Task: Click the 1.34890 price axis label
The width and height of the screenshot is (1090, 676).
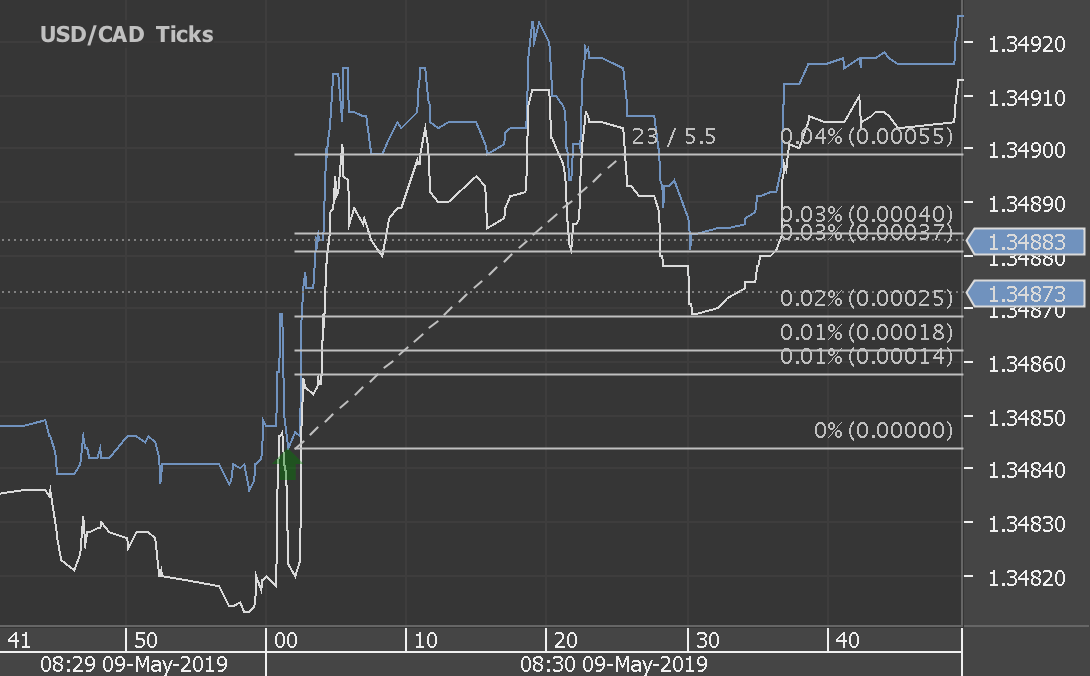Action: tap(1027, 204)
